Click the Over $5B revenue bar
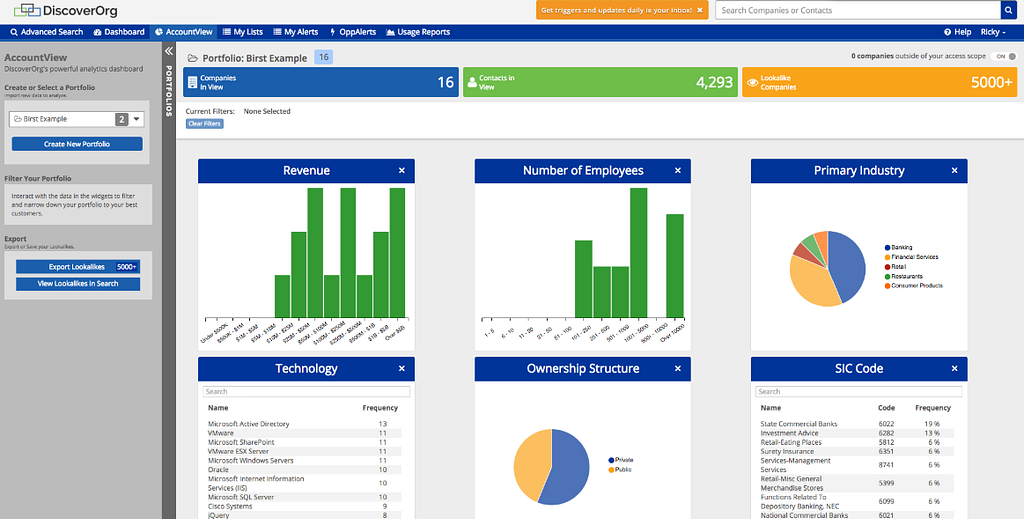 click(x=397, y=253)
